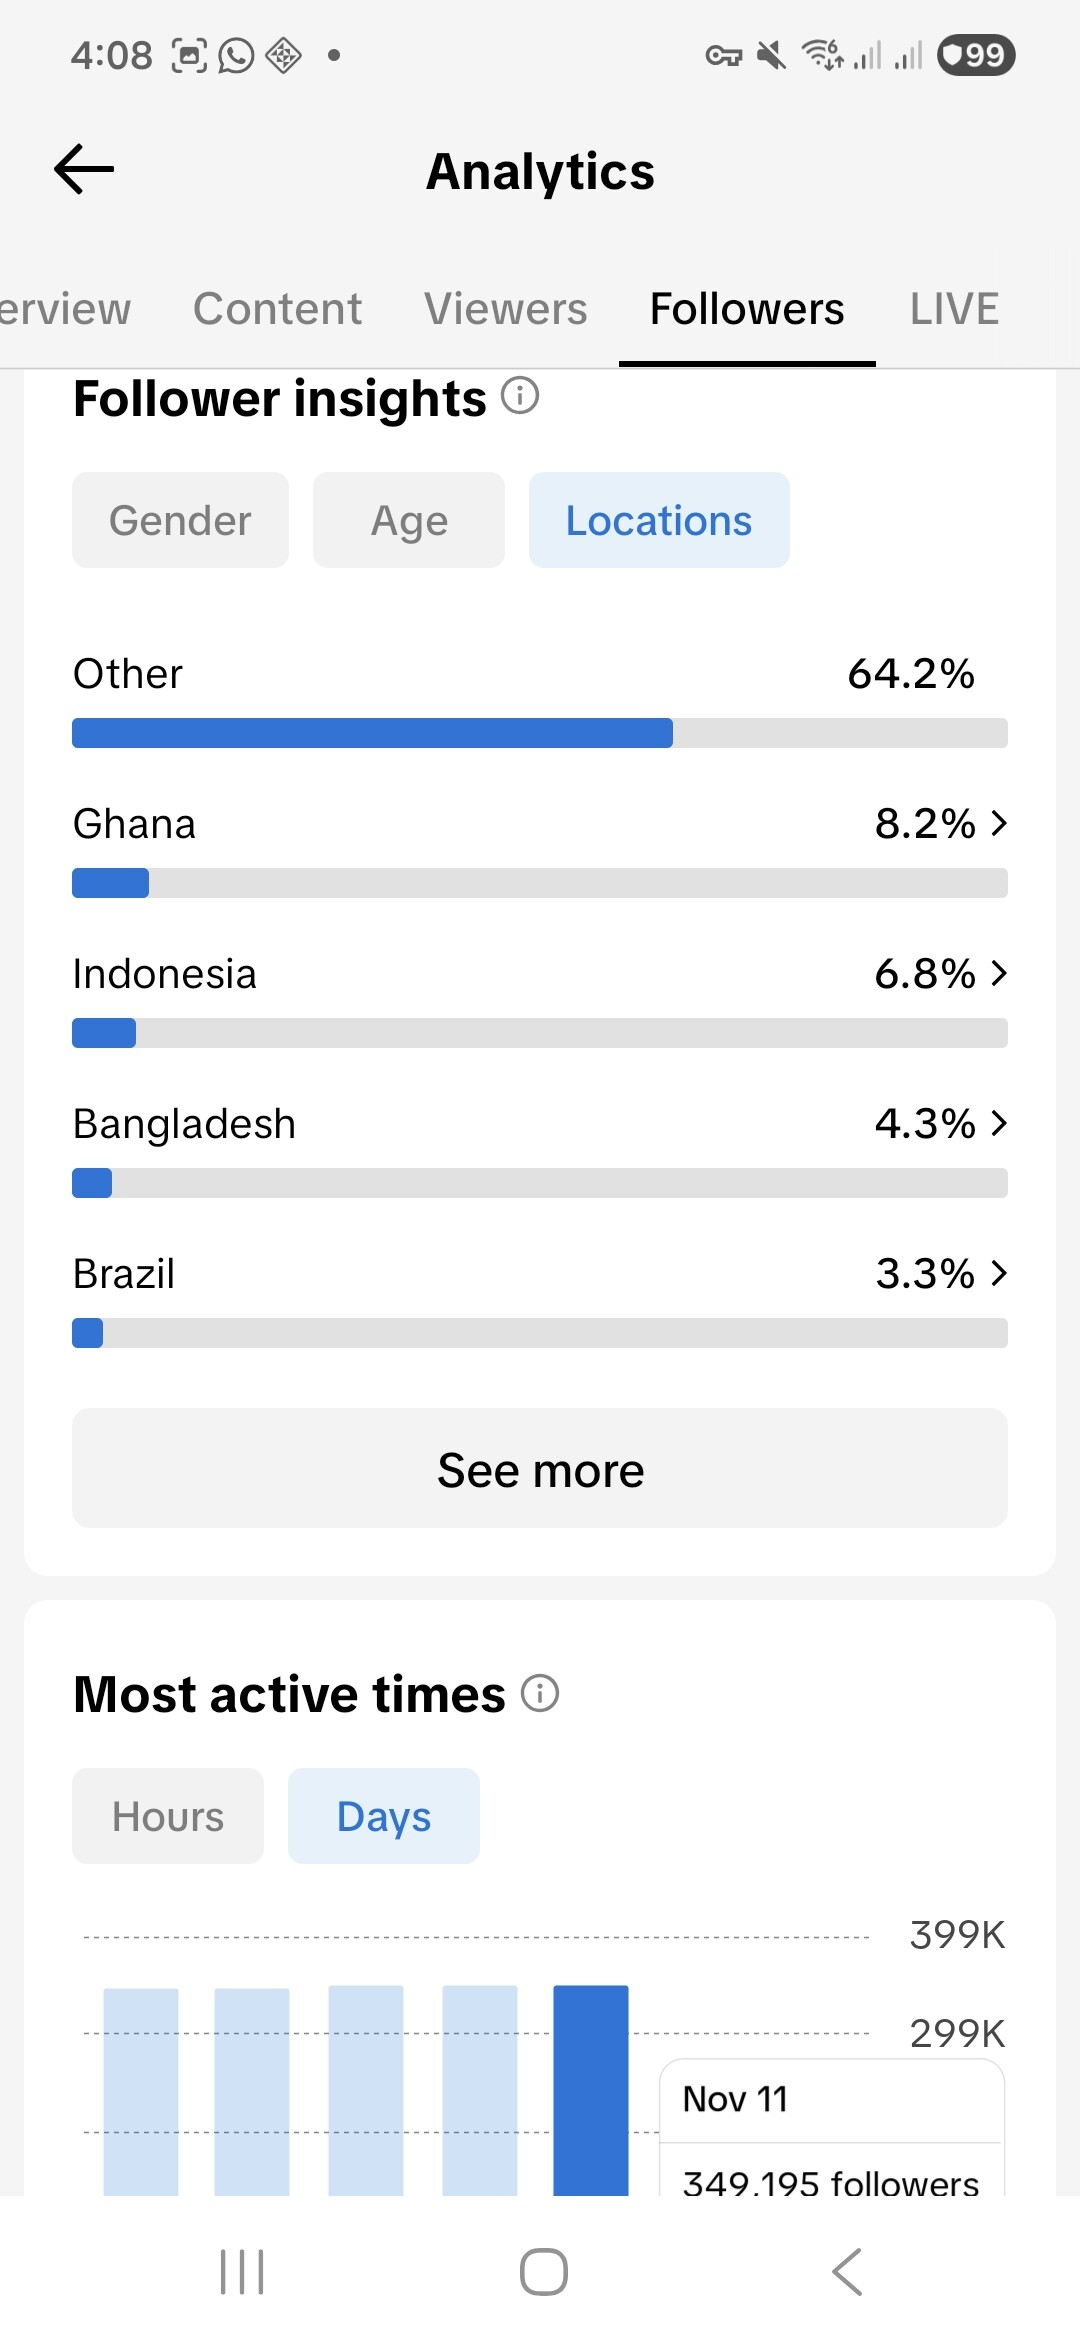Select the Days filter chip
Screen dimensions: 1080x2340
pyautogui.click(x=384, y=1816)
